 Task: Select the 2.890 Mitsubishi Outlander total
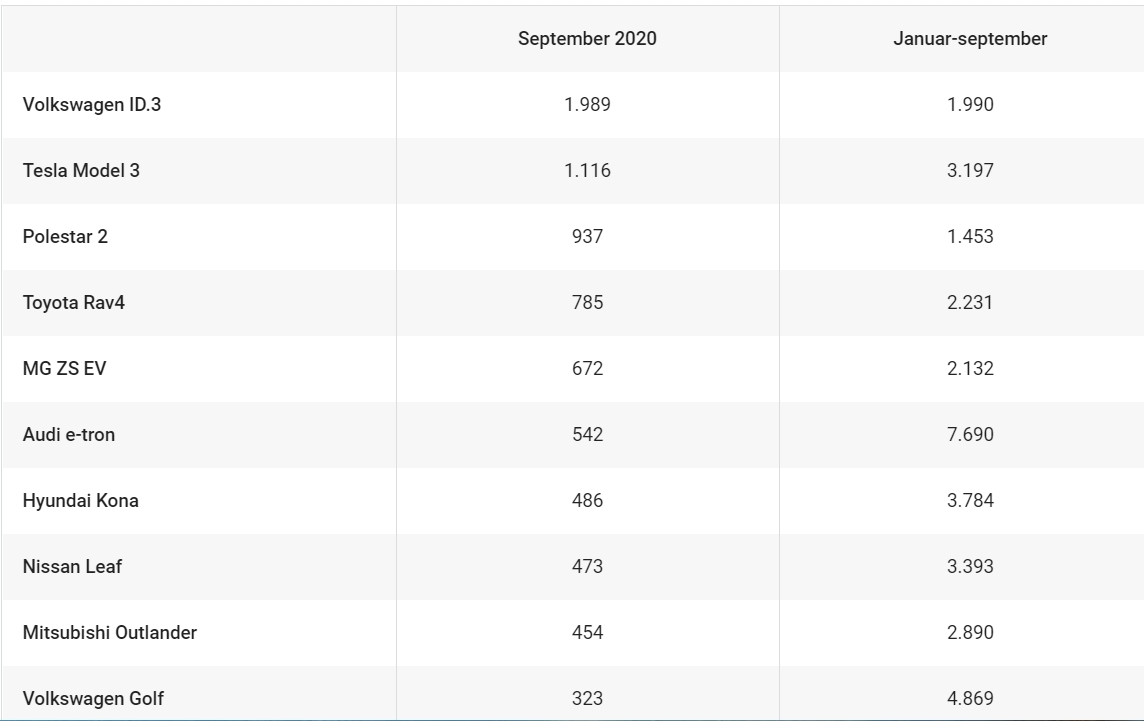(x=970, y=633)
